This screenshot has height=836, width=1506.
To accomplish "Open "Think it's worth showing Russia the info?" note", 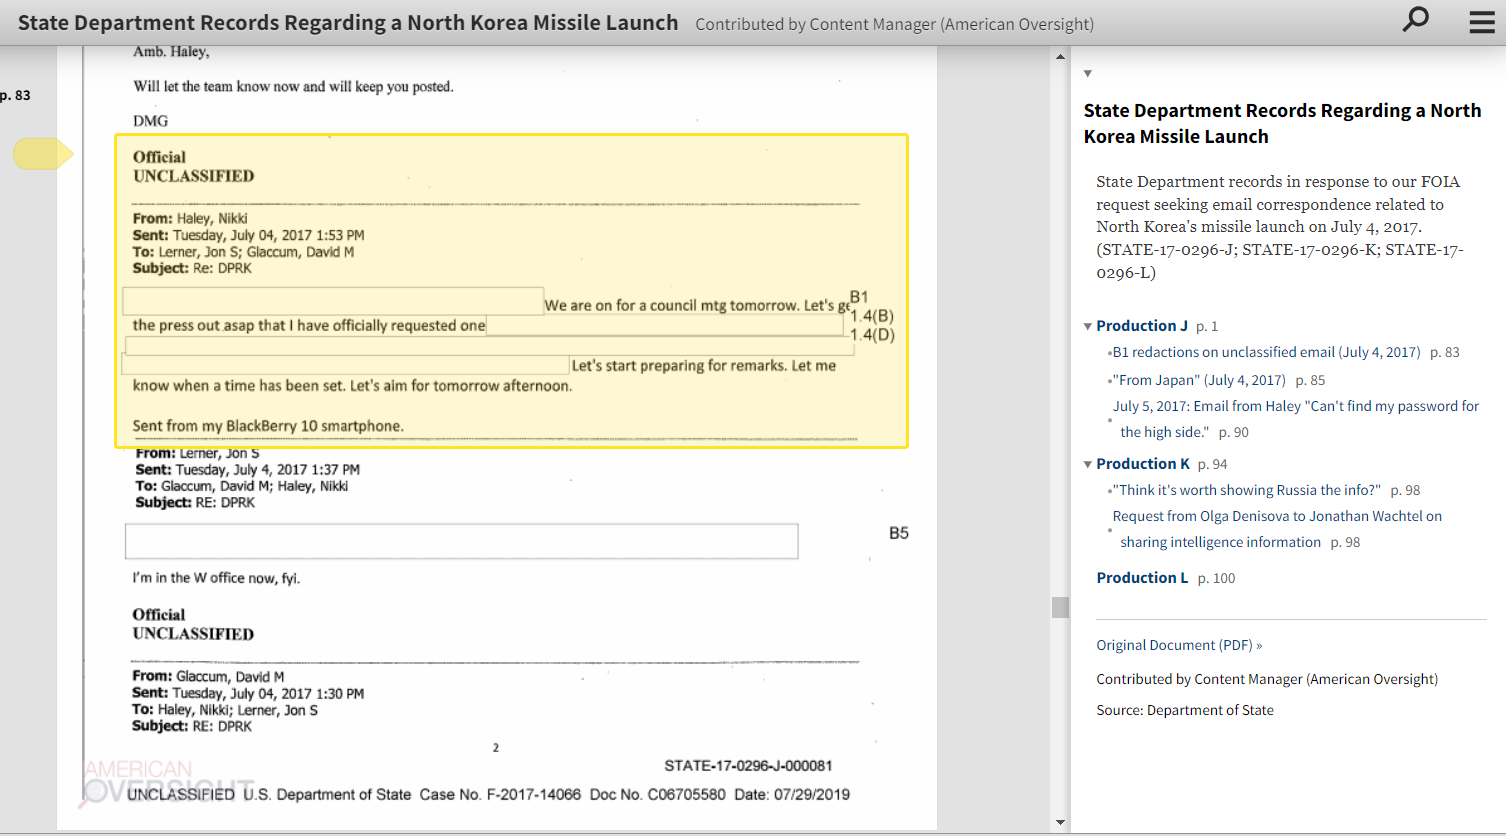I will tap(1247, 490).
